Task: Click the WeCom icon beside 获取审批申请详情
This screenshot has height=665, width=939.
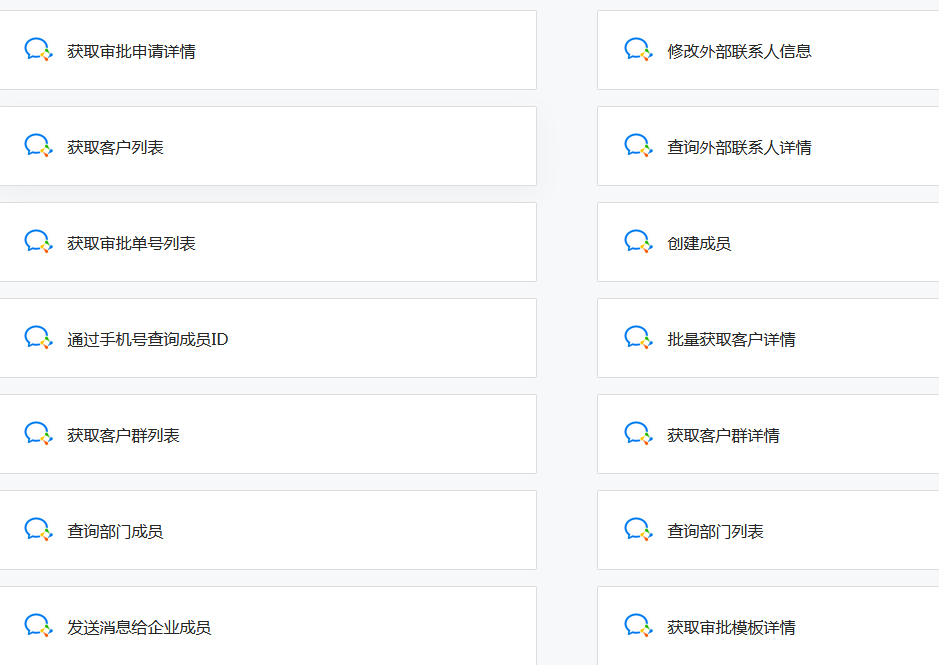Action: pos(38,50)
